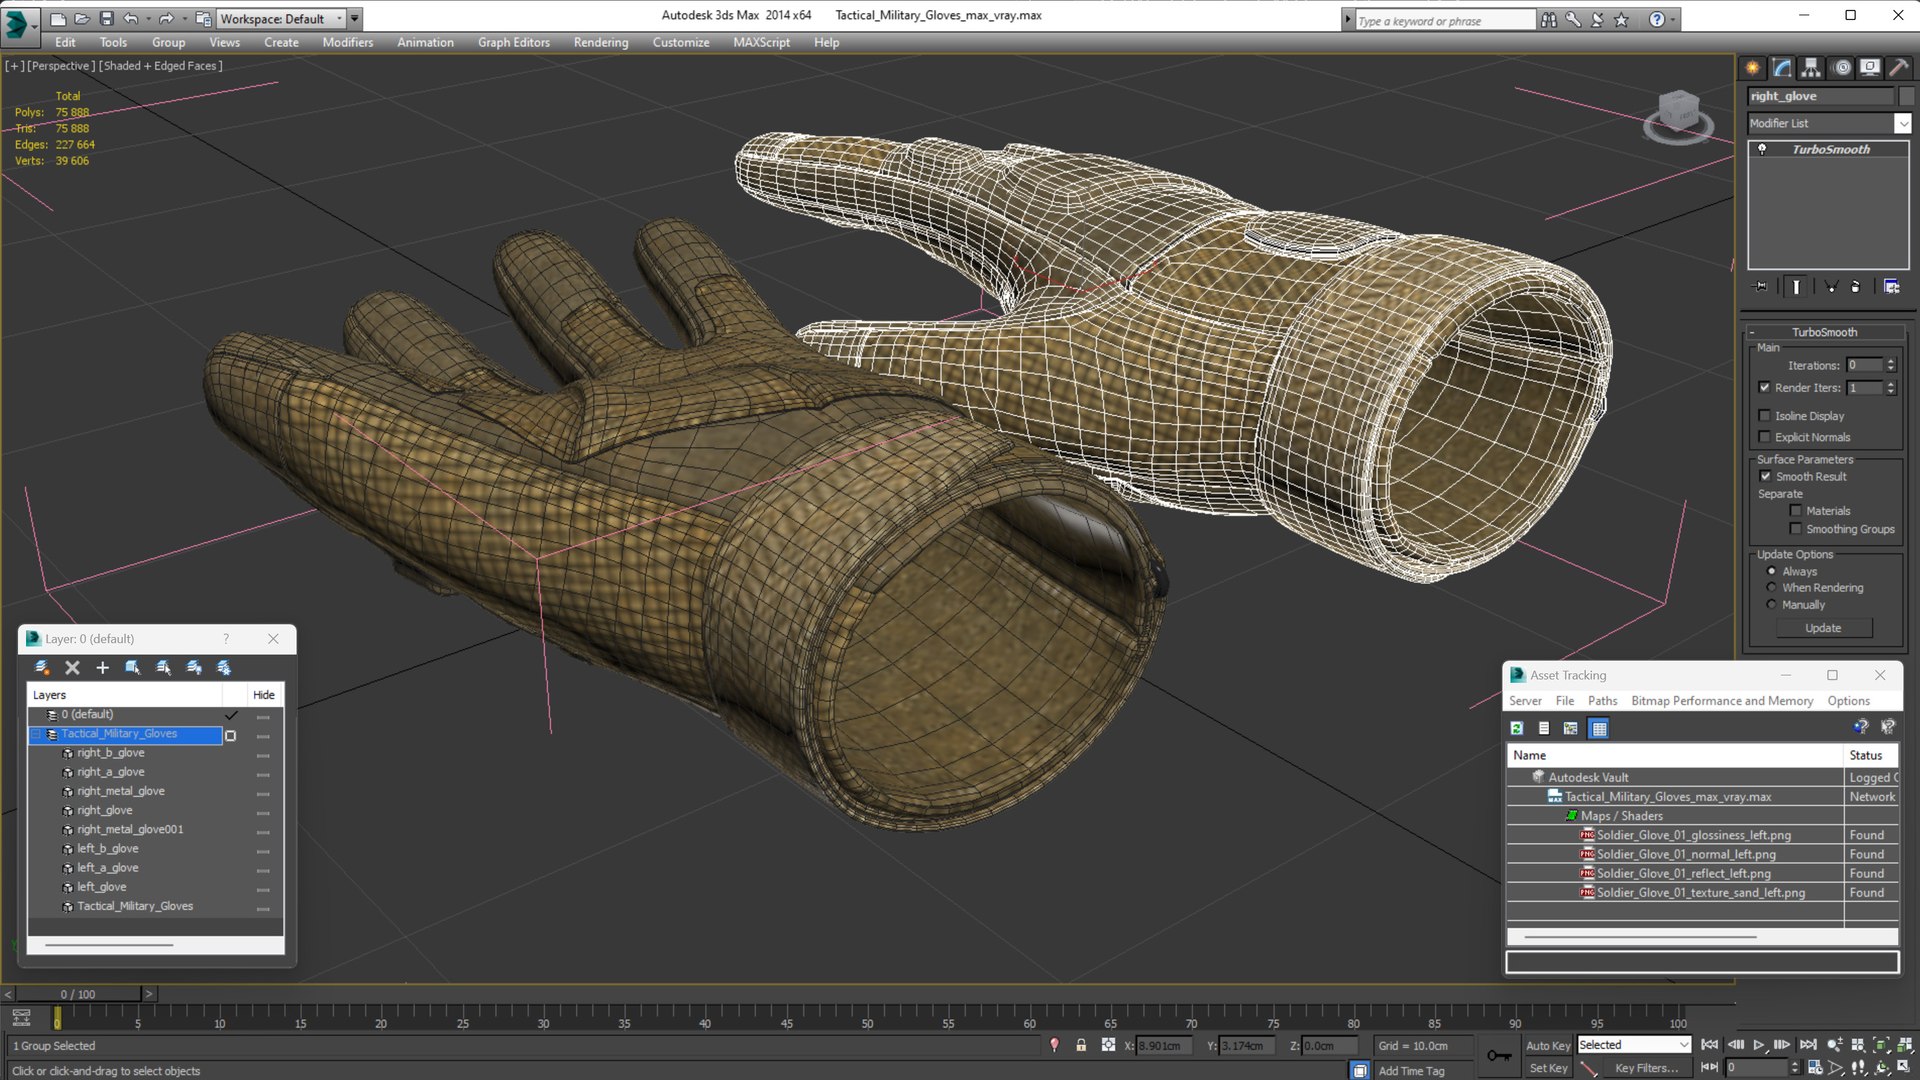
Task: Select the Manually update radio button
Action: (1772, 605)
